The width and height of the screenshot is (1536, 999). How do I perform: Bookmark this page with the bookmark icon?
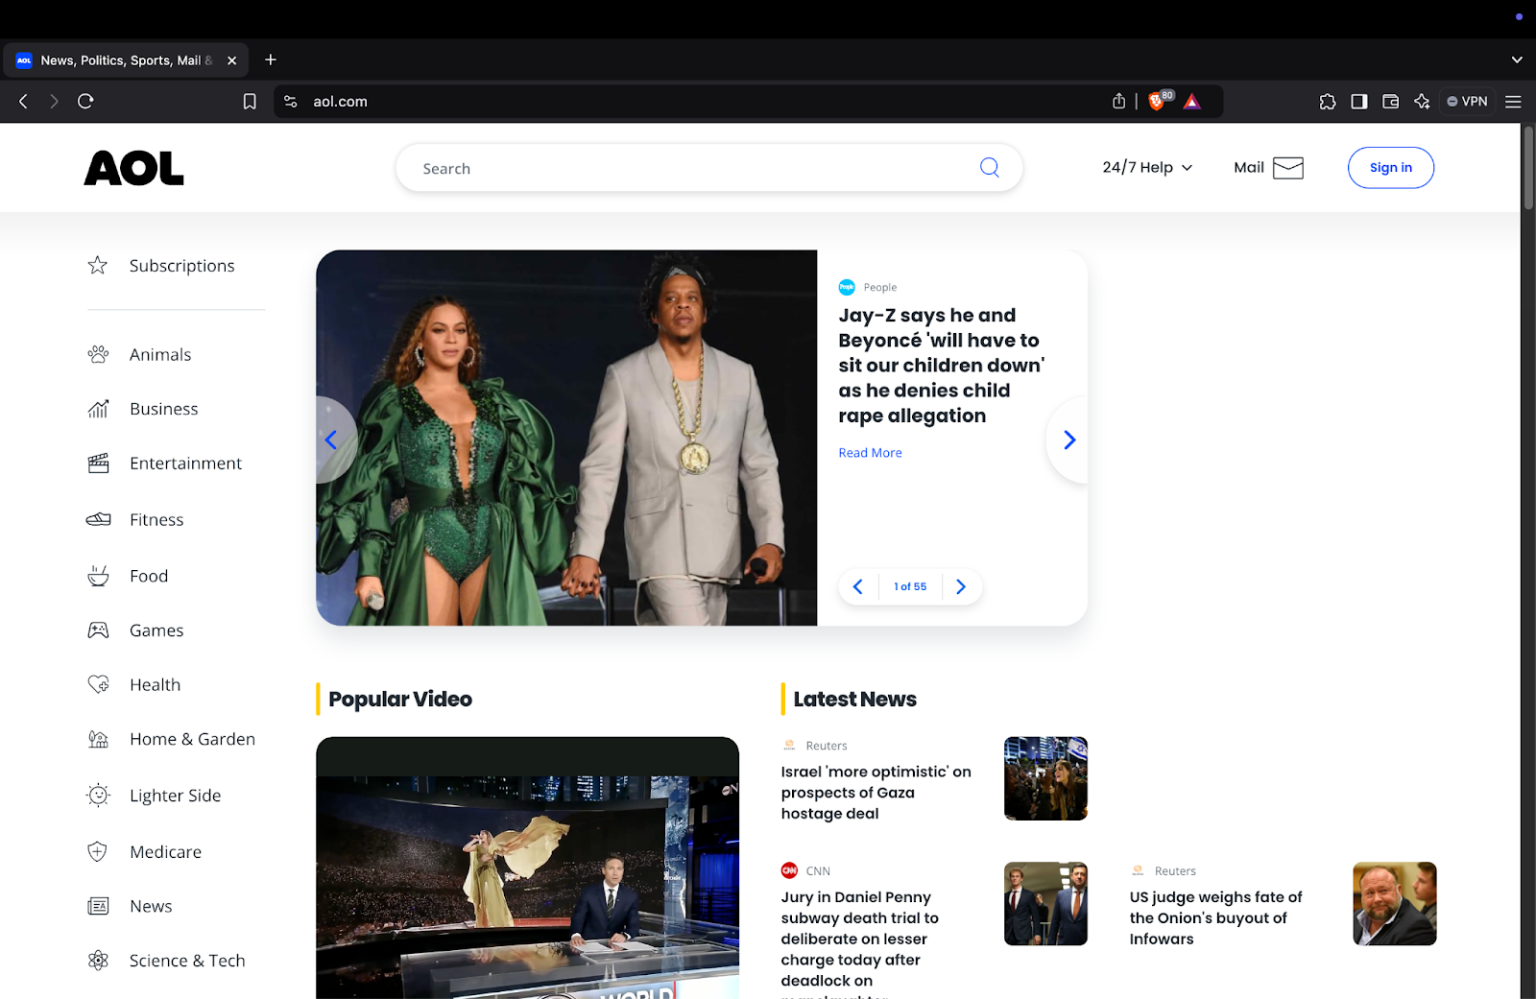click(250, 101)
